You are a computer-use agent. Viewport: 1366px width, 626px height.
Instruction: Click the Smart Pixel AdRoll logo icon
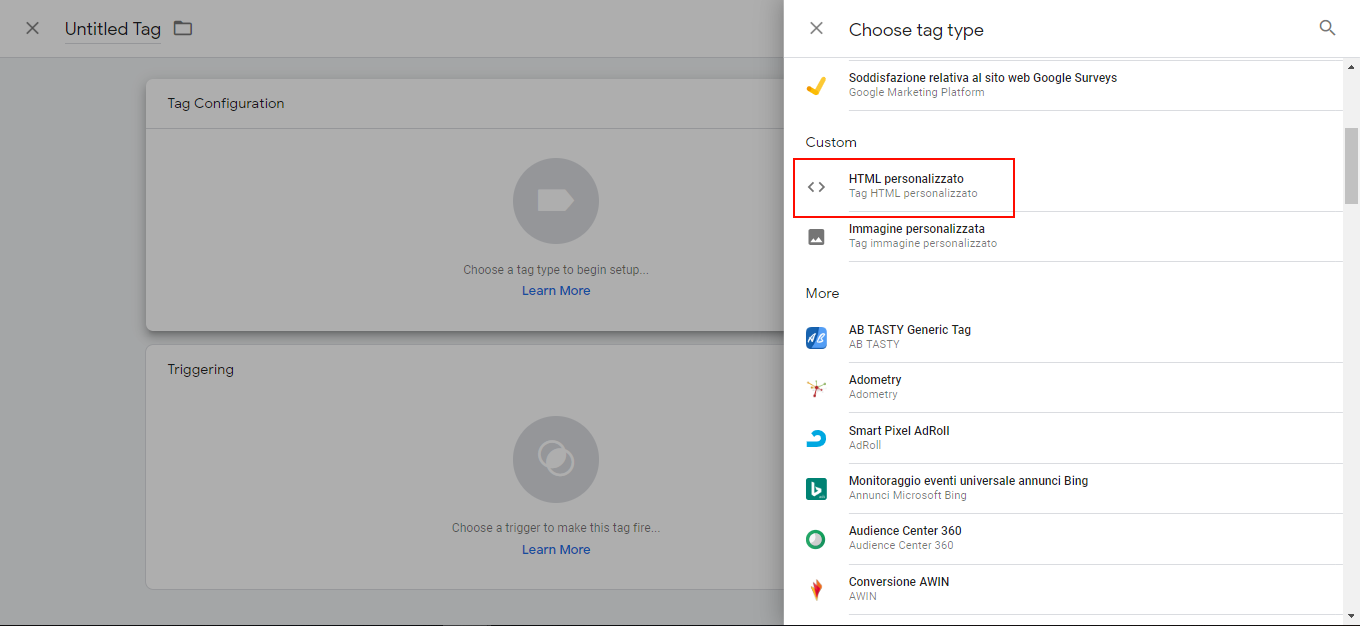816,438
